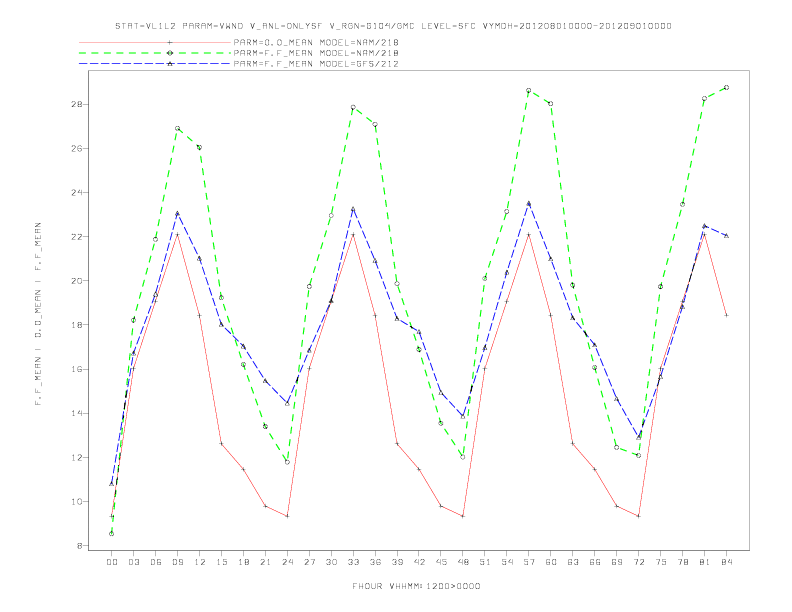The image size is (792, 612).
Task: Click green circle data point at hour 57
Action: tap(529, 91)
